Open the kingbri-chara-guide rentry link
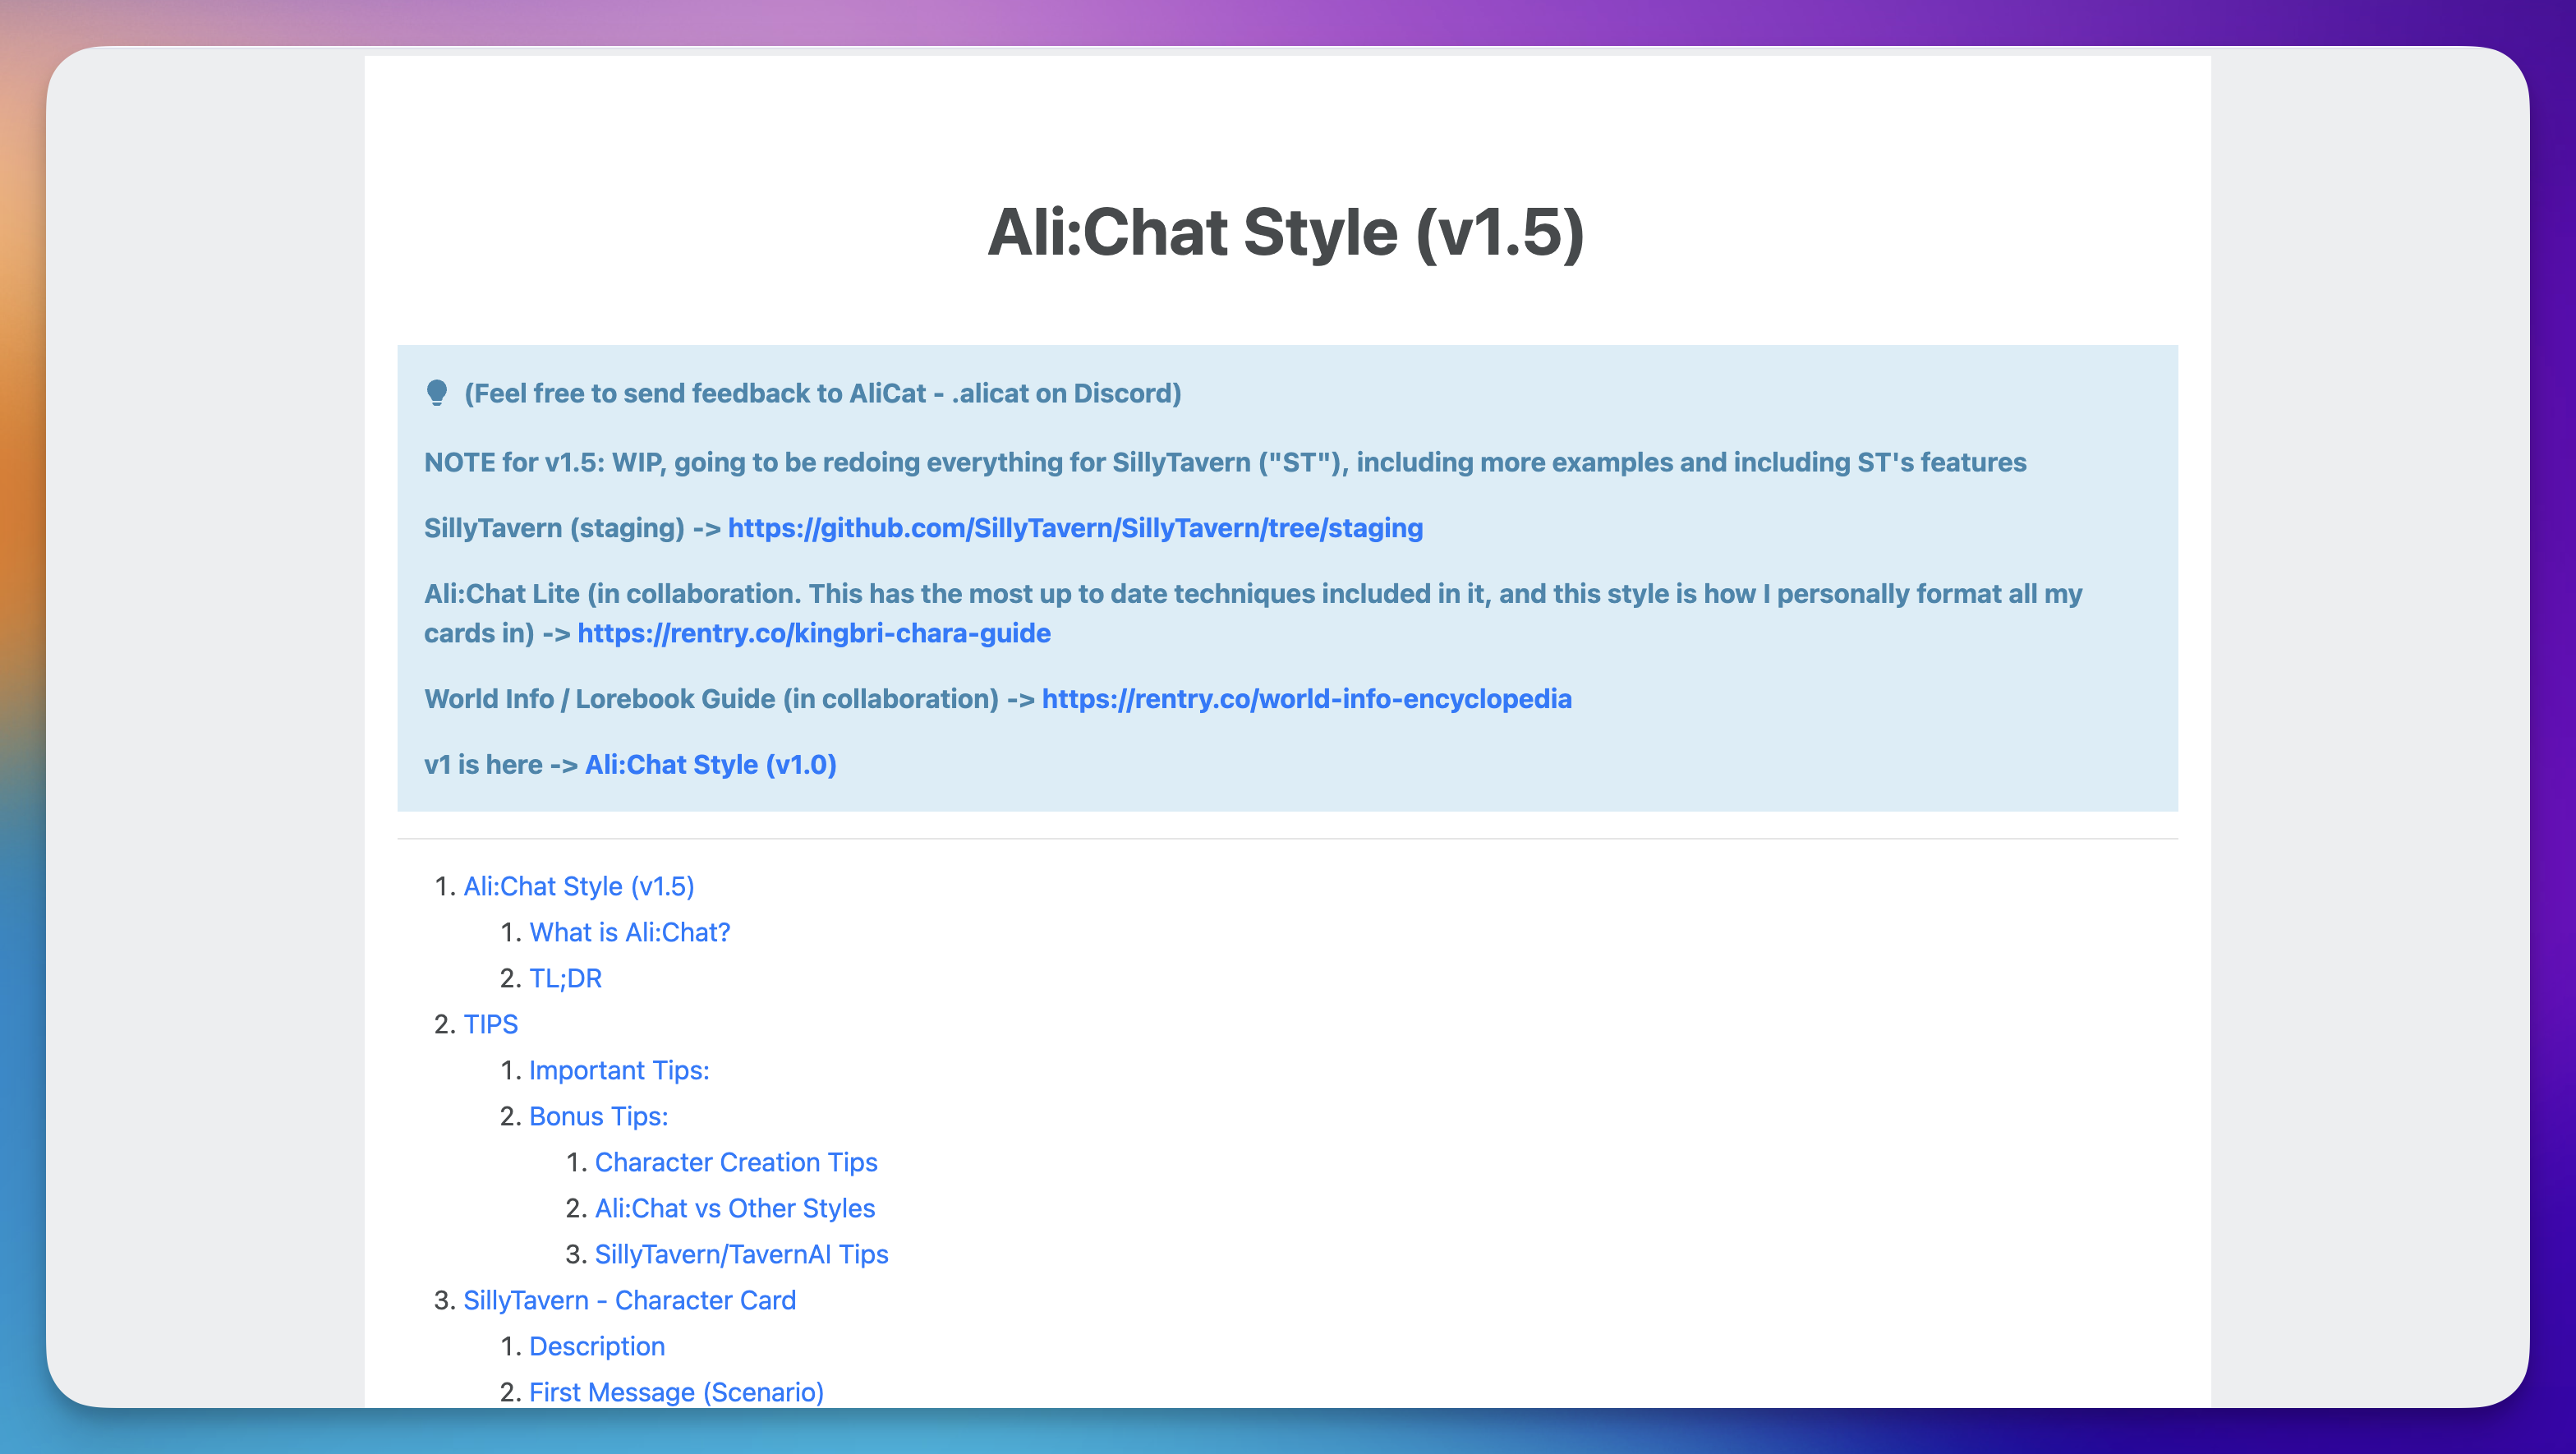 (813, 633)
